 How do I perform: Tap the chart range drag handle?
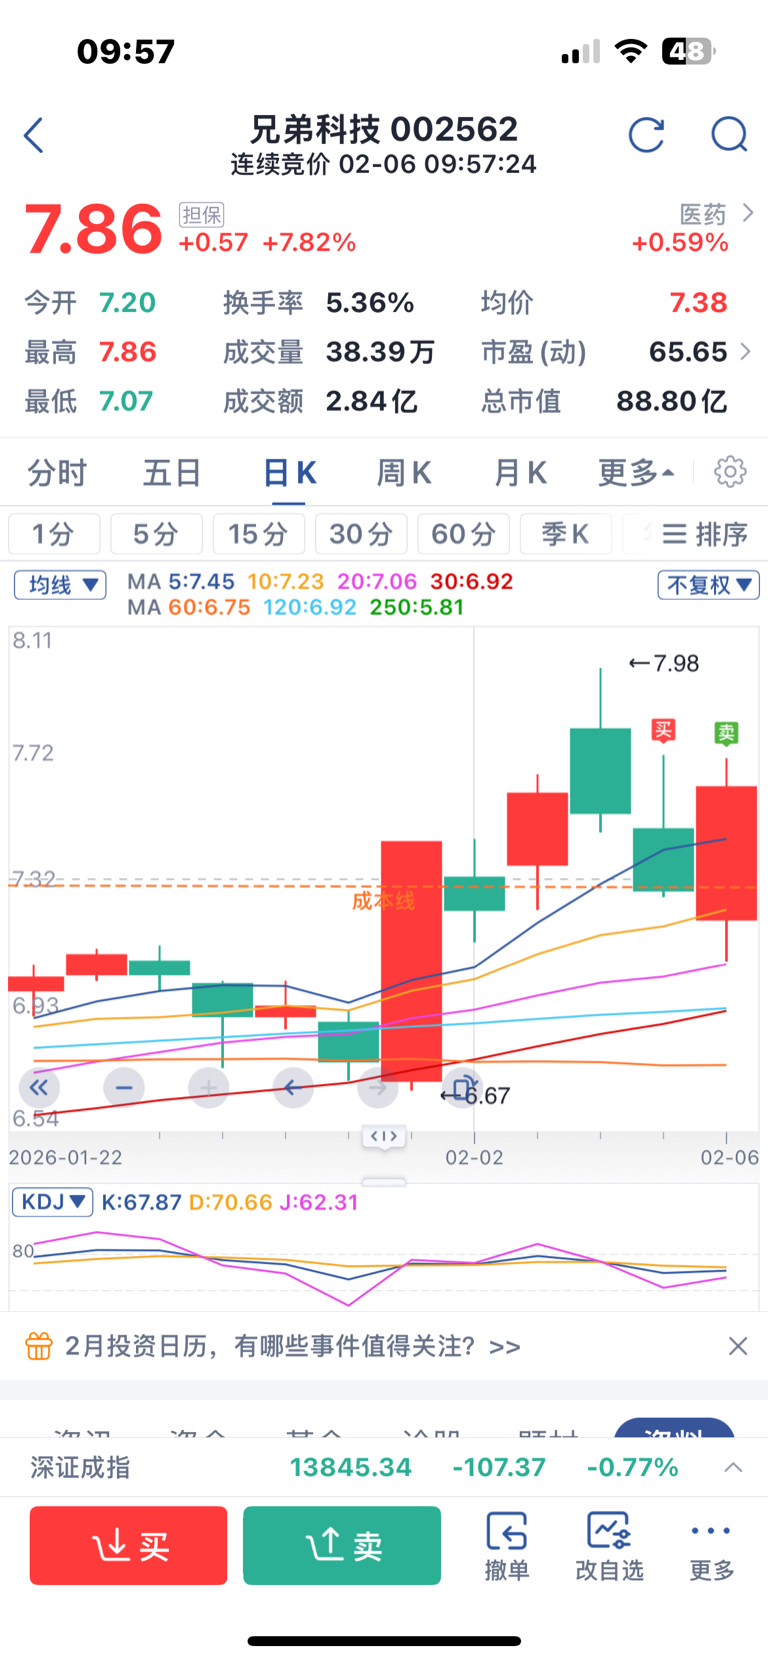coord(384,1136)
